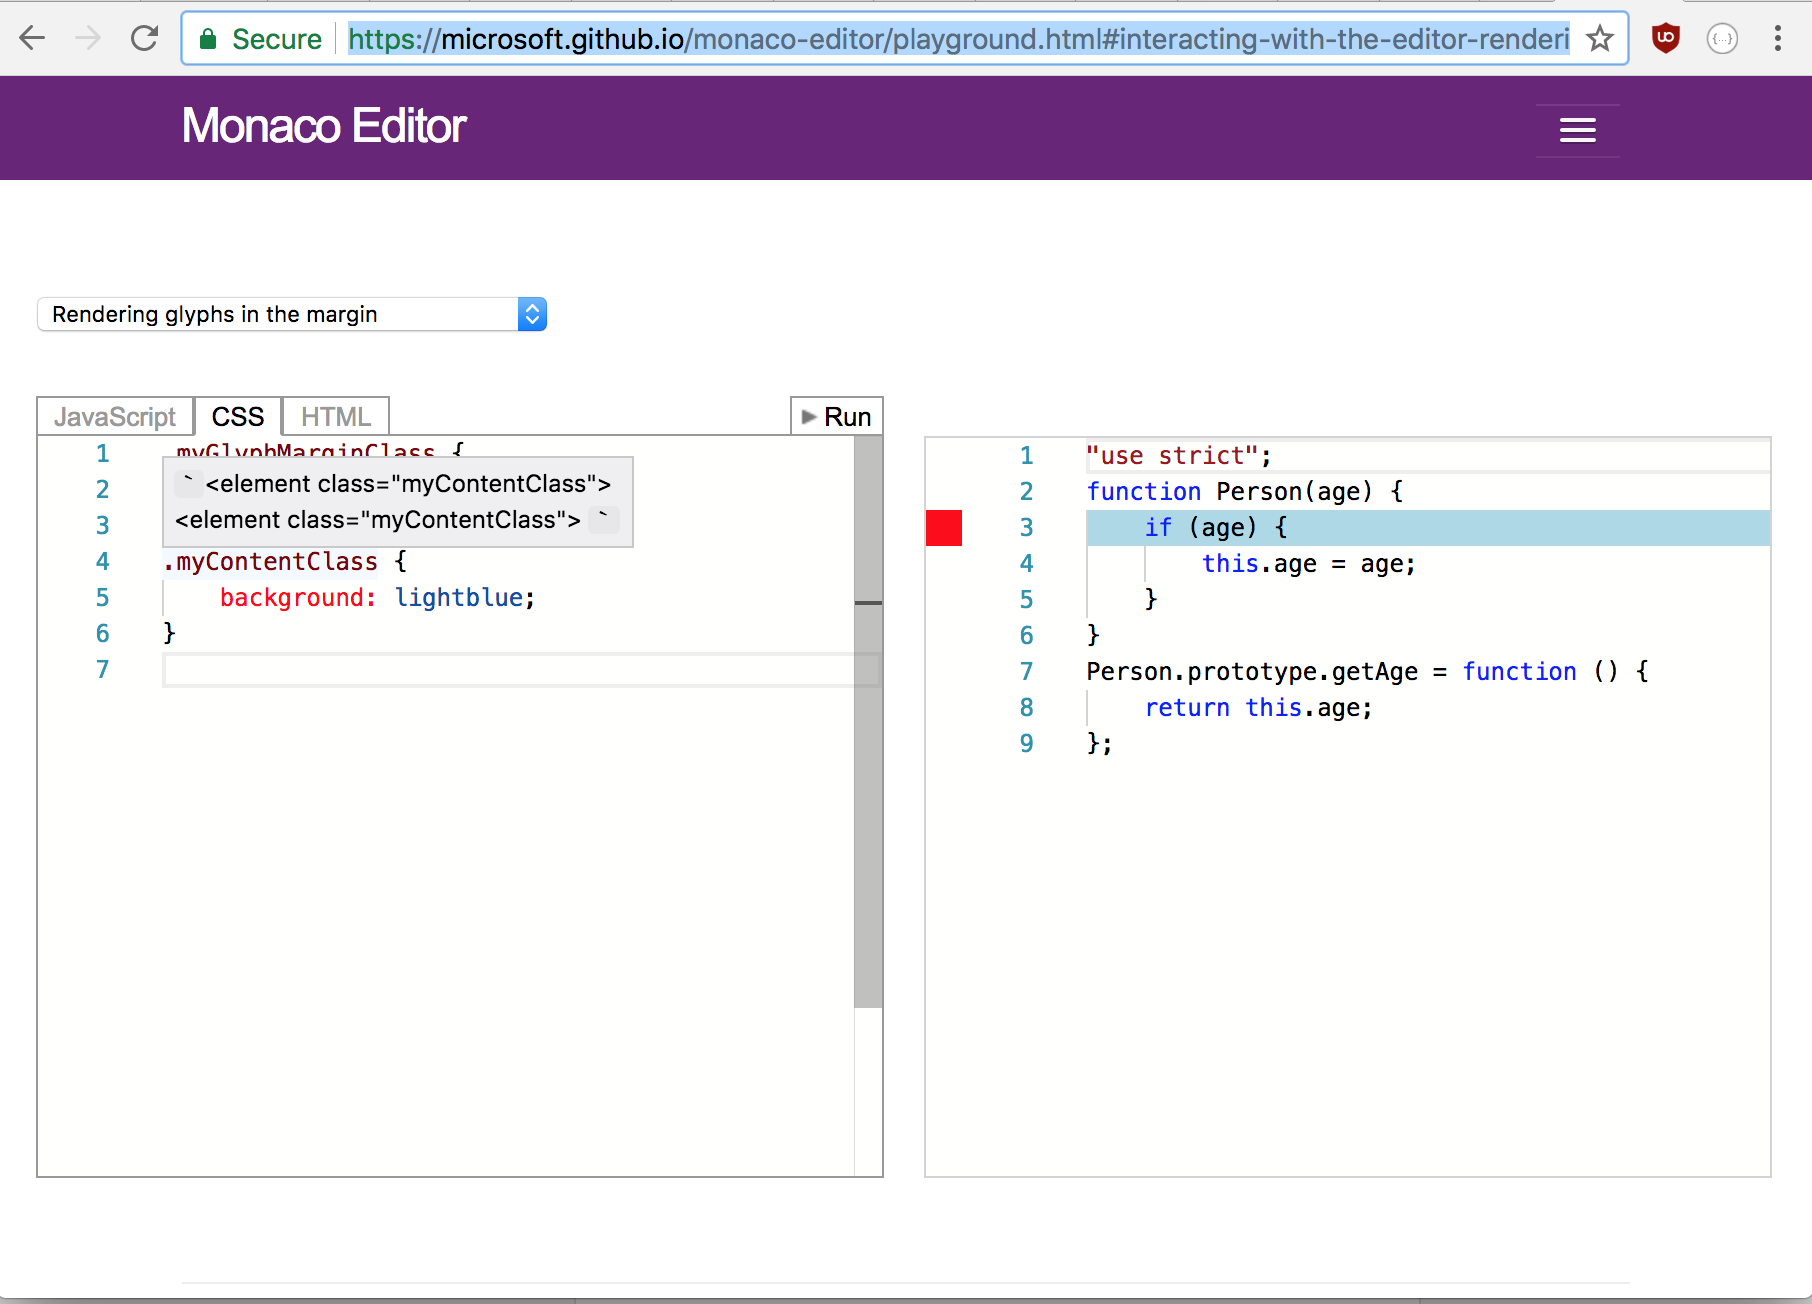The width and height of the screenshot is (1812, 1304).
Task: Switch to the CSS tab
Action: (238, 416)
